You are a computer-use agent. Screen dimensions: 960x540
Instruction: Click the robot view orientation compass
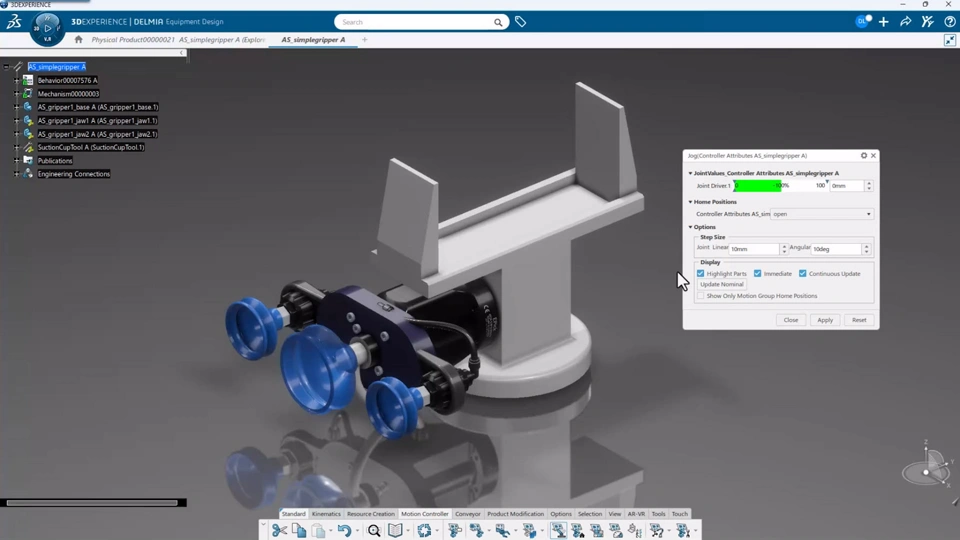point(927,468)
